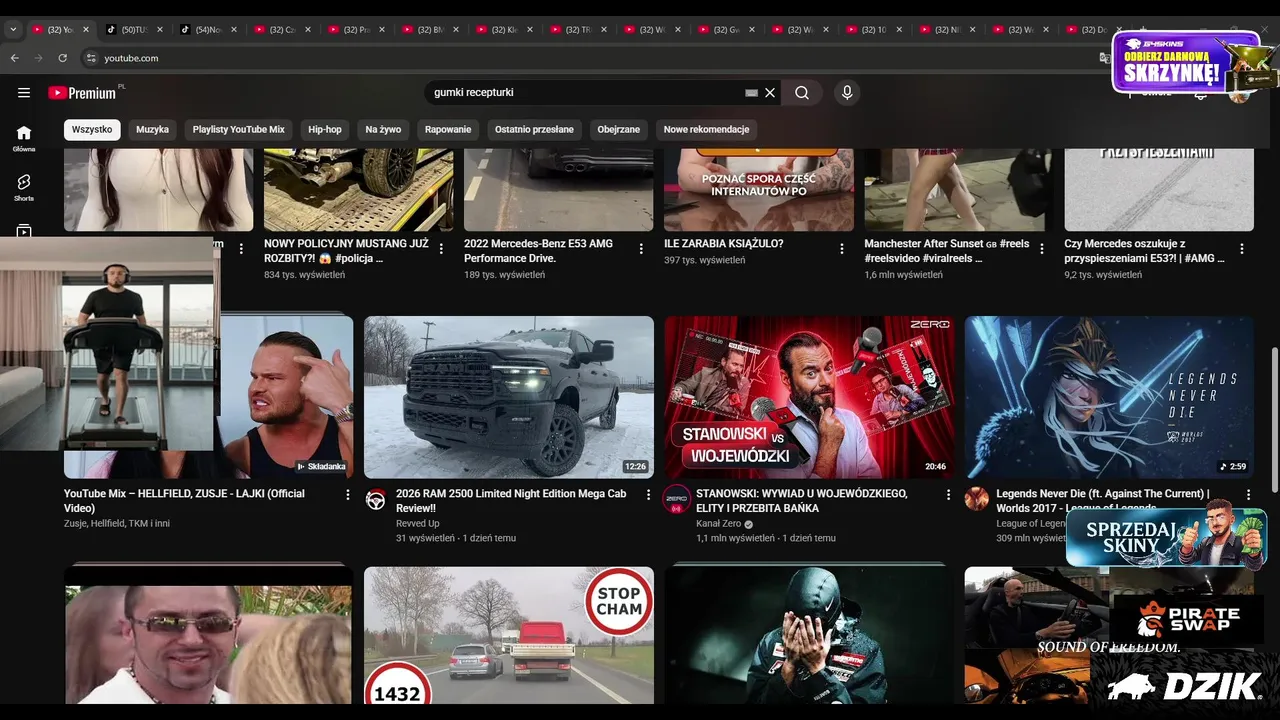Screen dimensions: 1280x720
Task: Click the 834 tys. wyświetleń view count
Action: pyautogui.click(x=304, y=274)
